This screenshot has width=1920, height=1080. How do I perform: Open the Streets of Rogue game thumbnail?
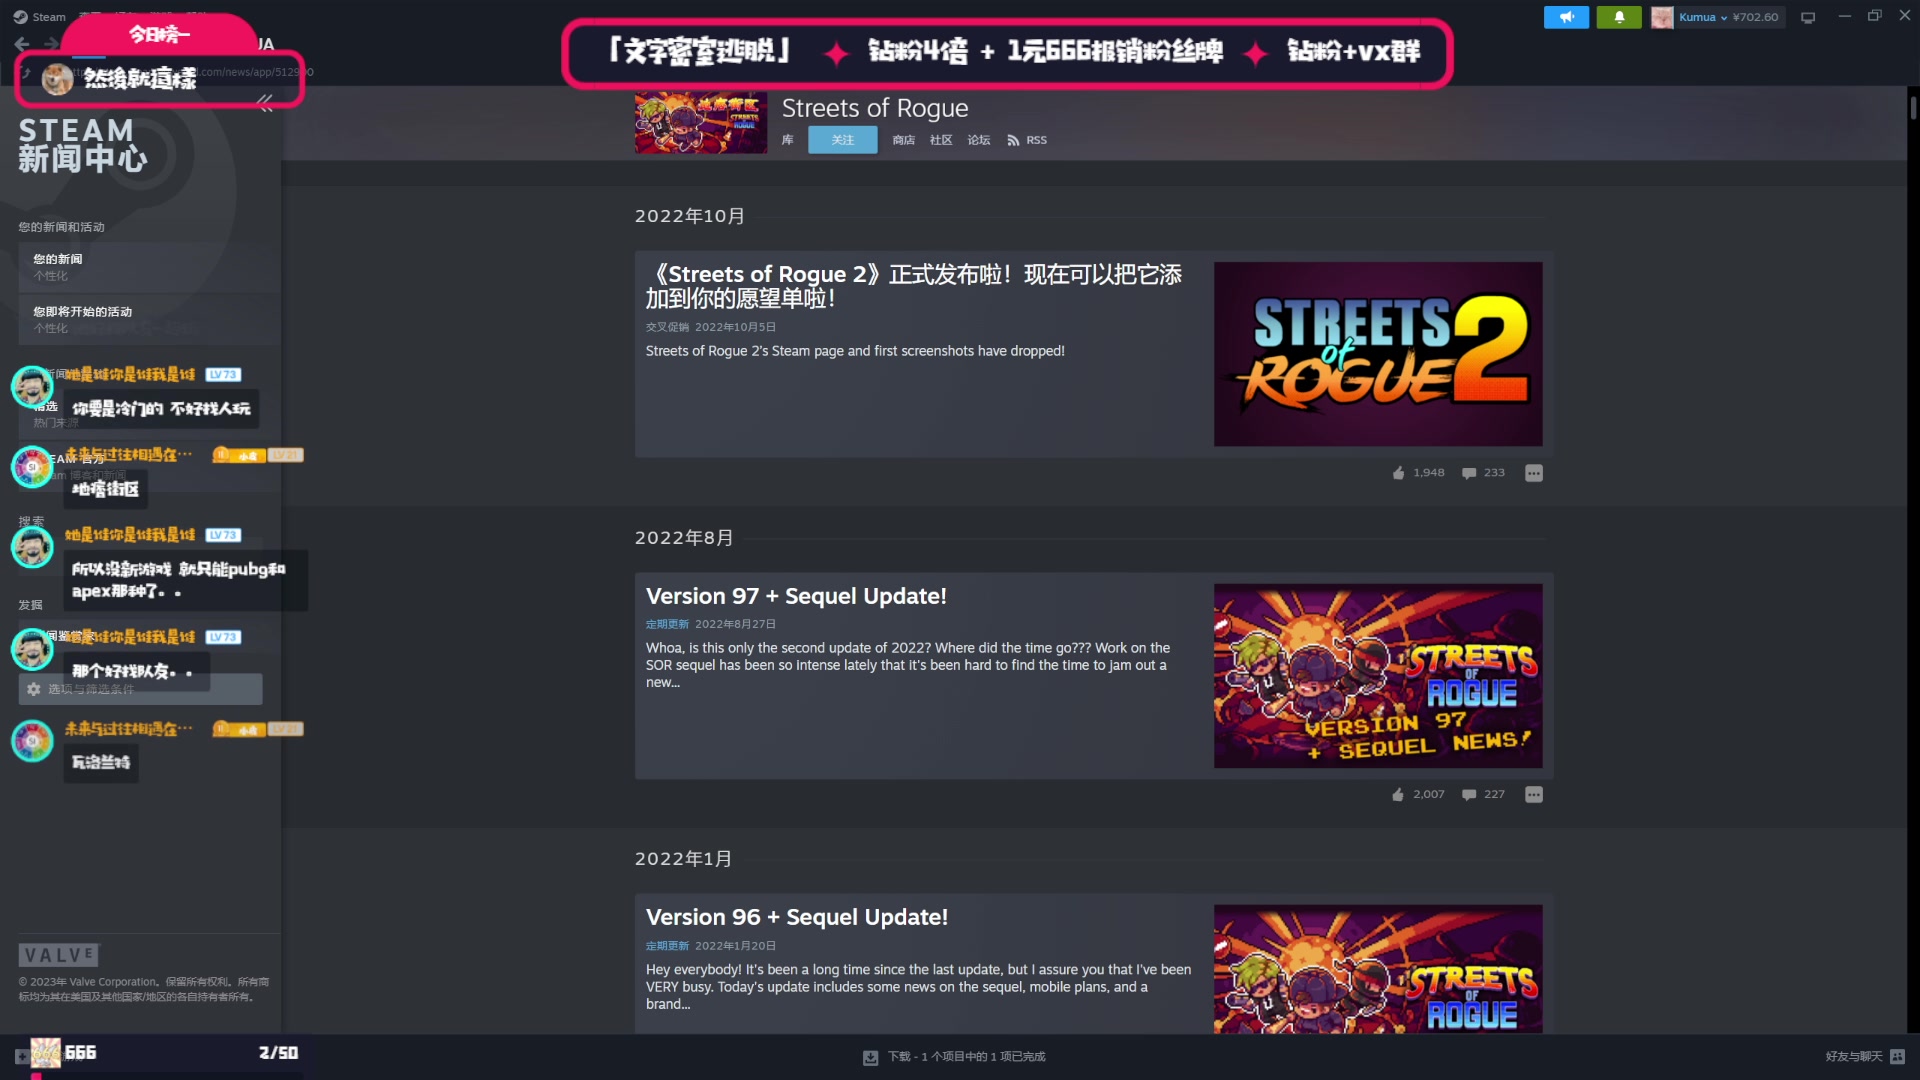coord(701,123)
